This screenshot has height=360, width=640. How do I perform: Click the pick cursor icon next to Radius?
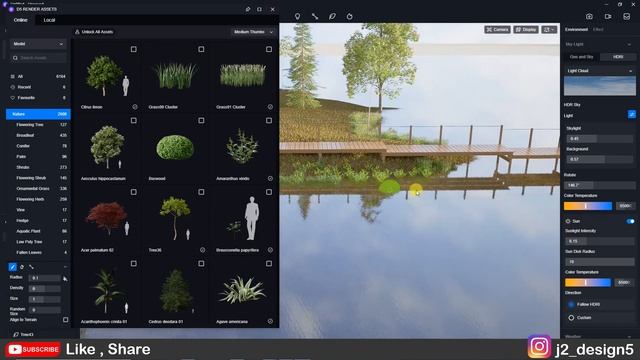point(65,278)
